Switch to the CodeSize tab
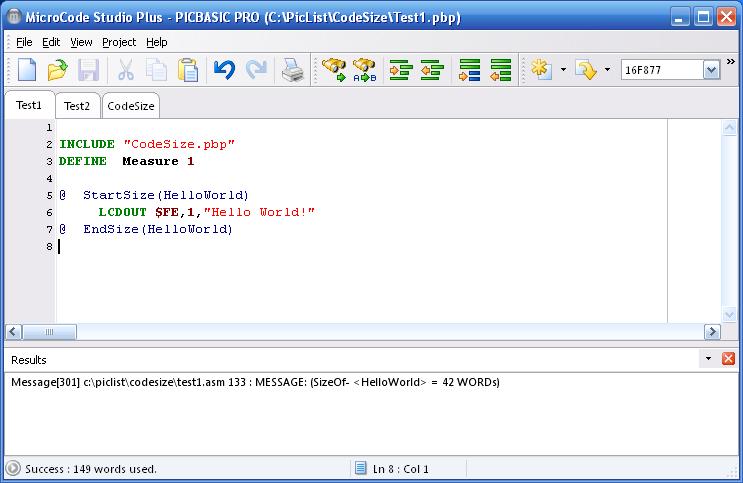Viewport: 743px width, 483px height. coord(130,106)
